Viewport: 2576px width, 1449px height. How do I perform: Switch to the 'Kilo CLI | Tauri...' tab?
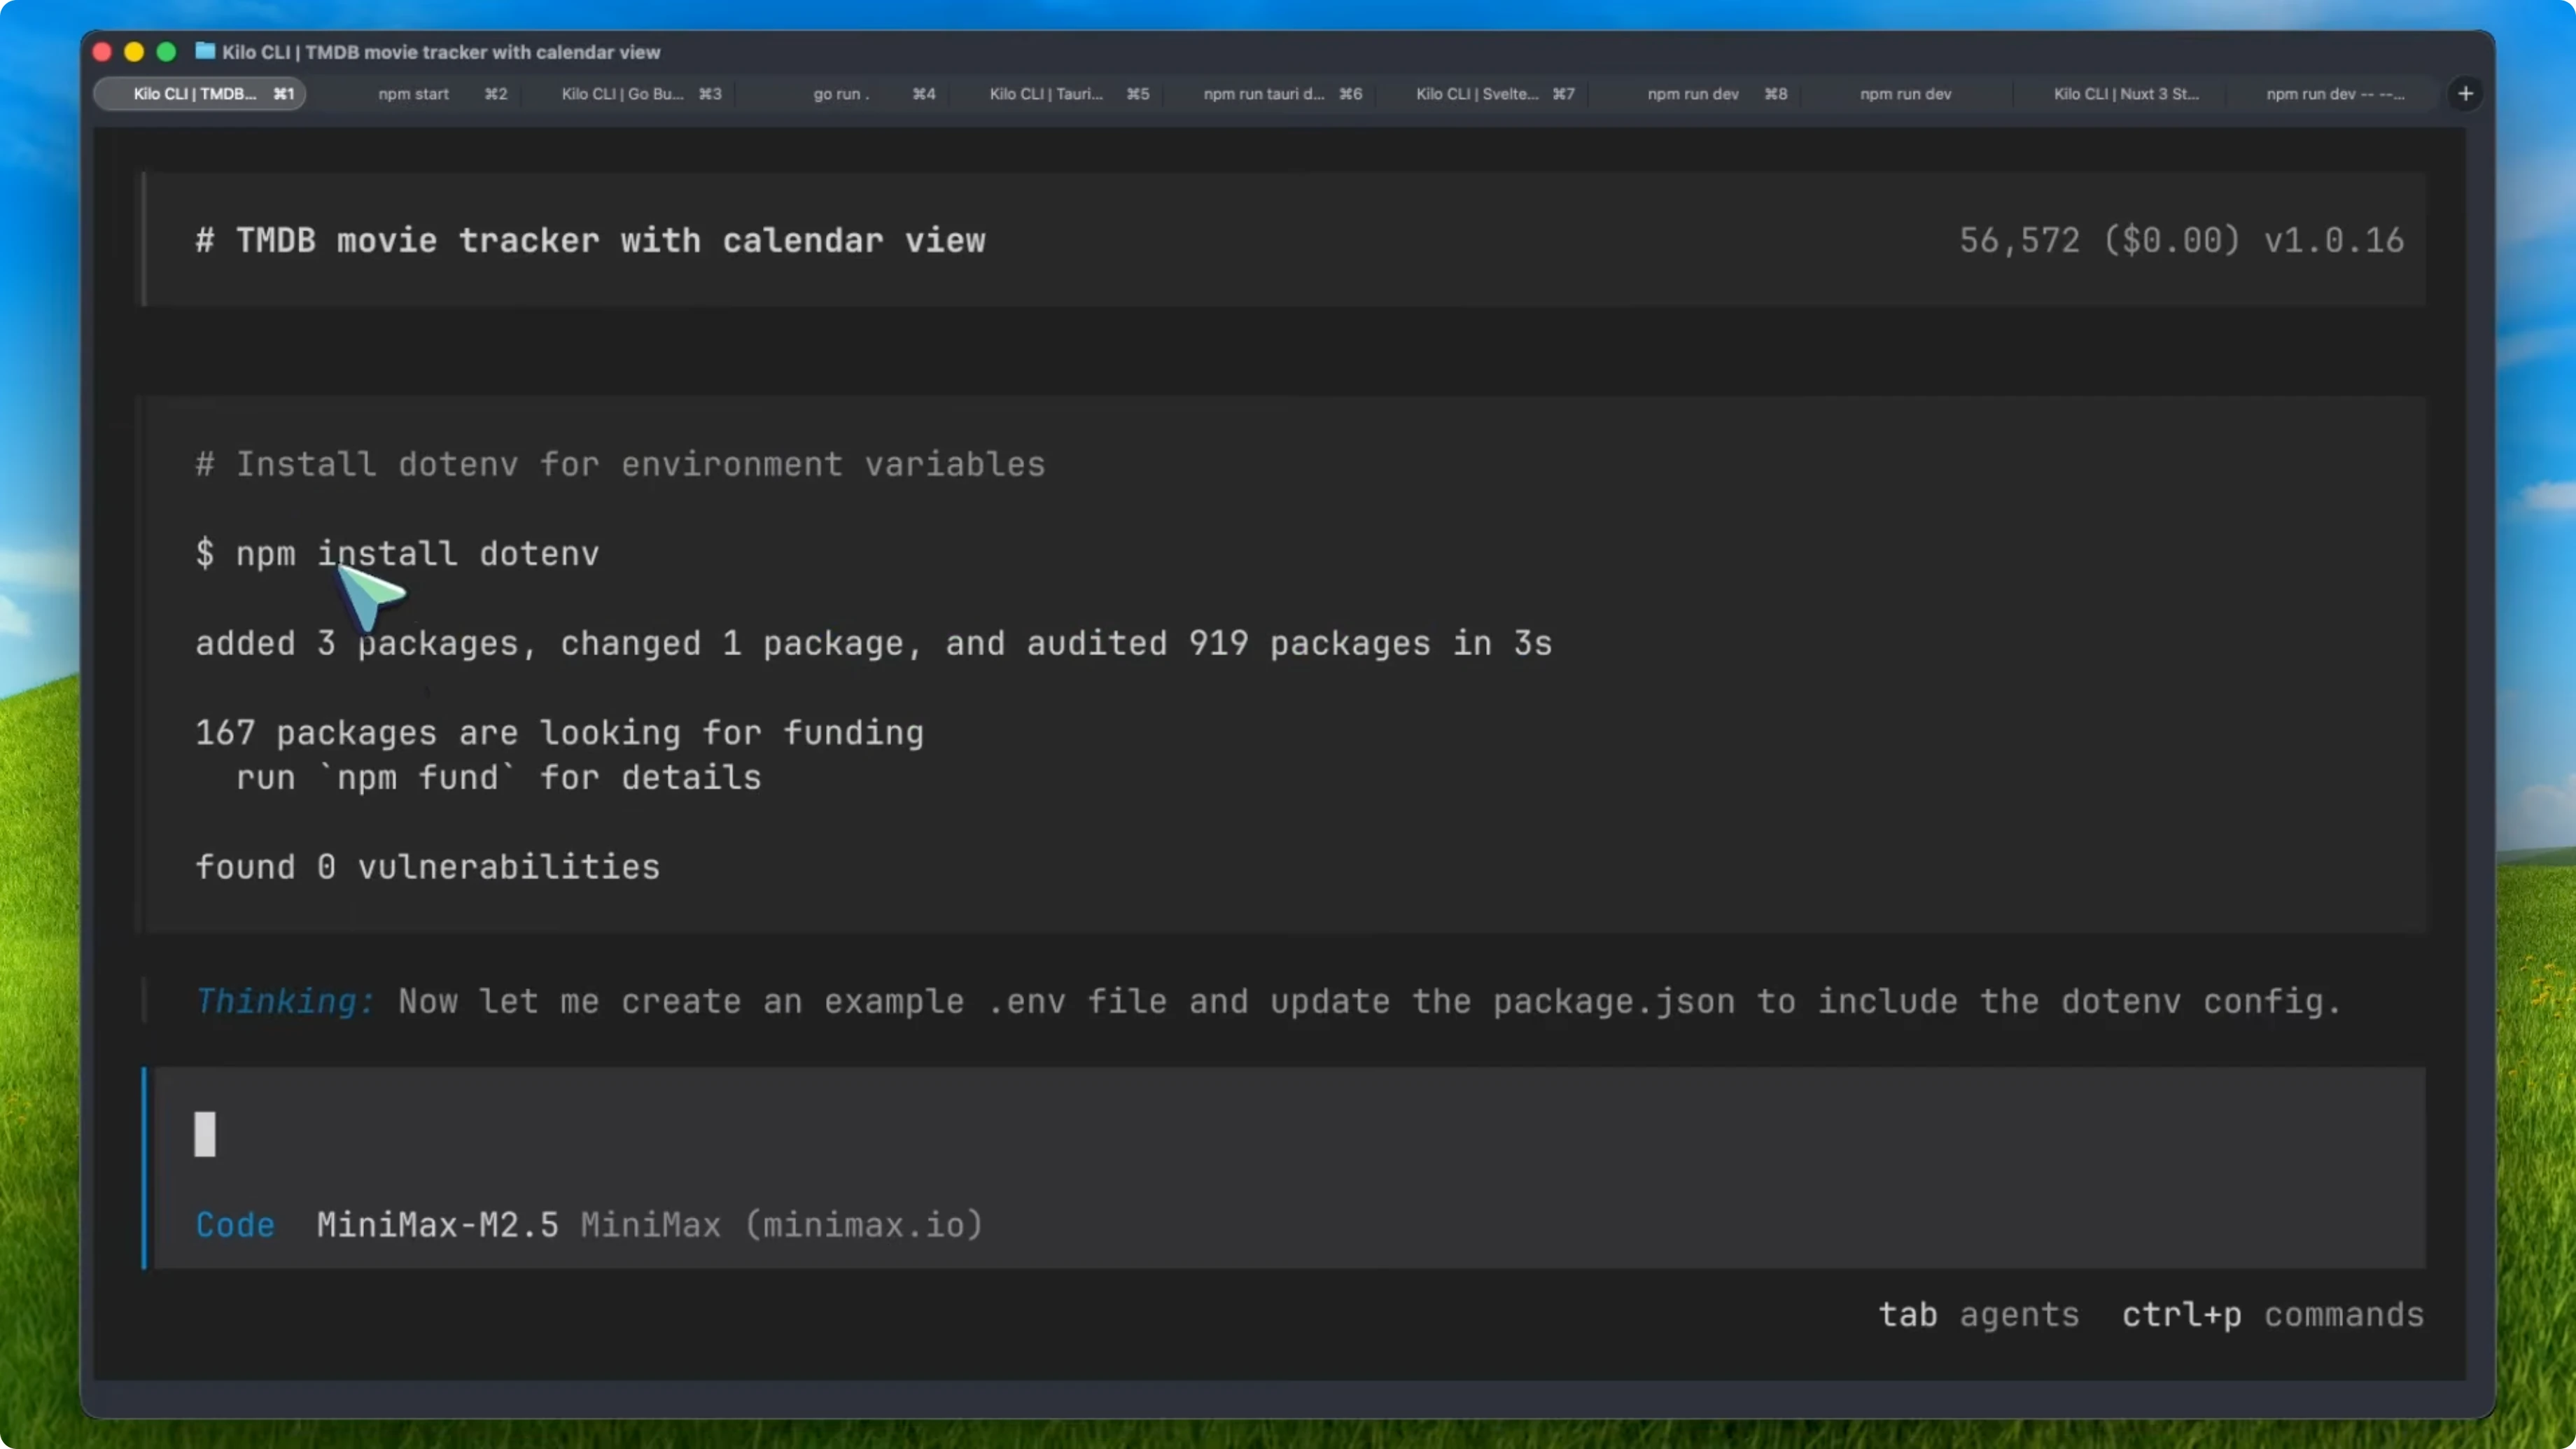(x=1044, y=93)
